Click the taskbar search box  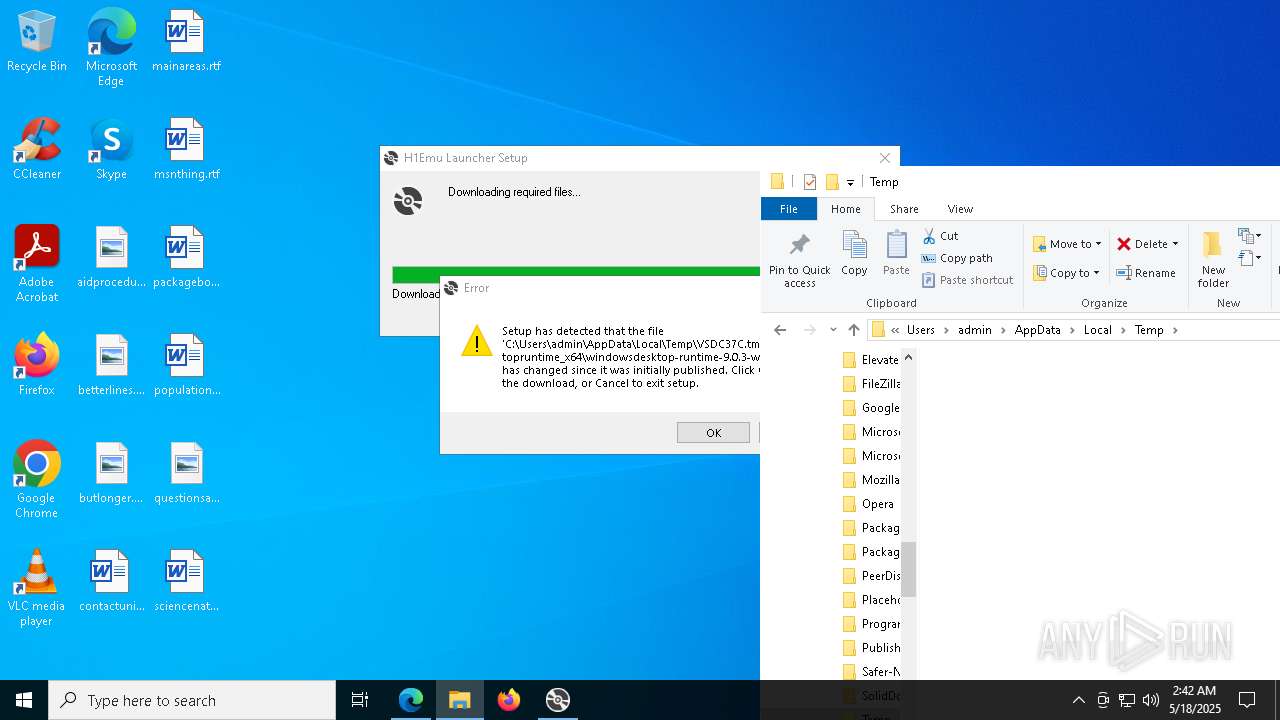coord(192,700)
